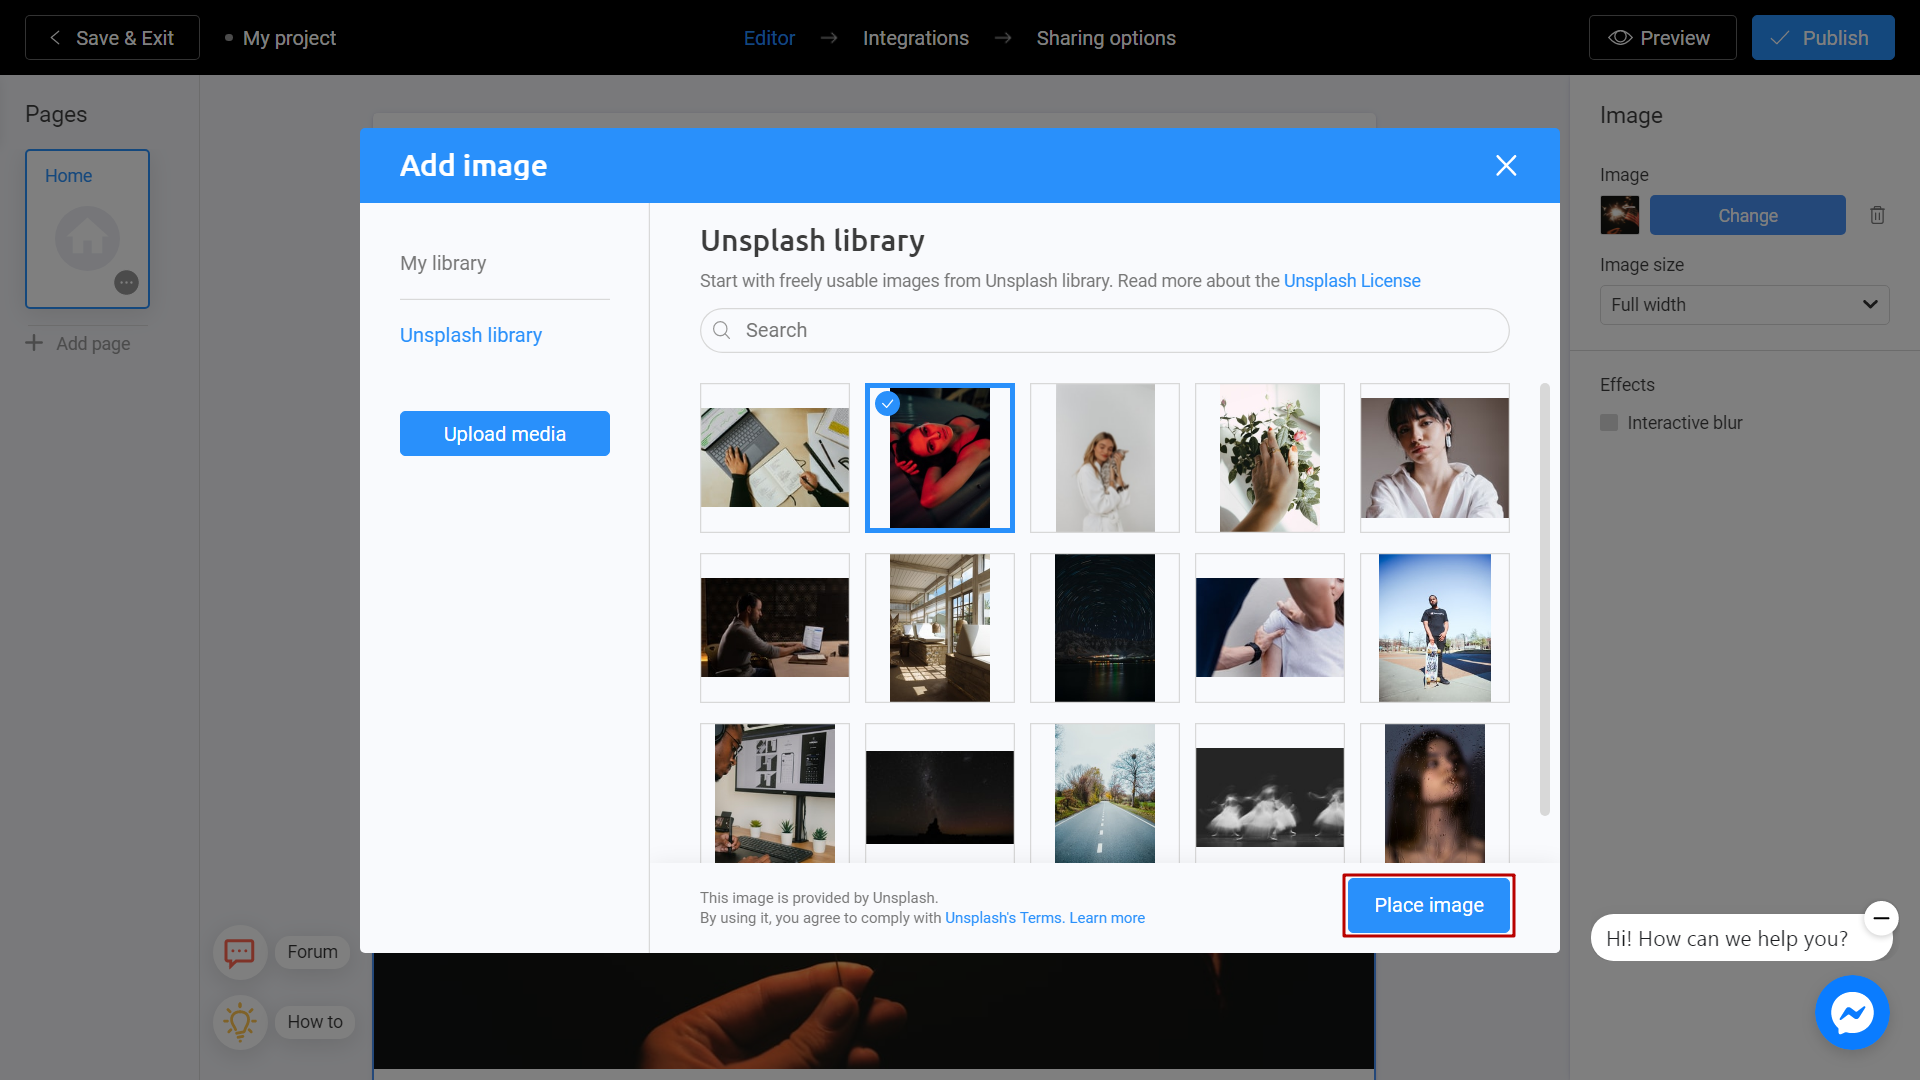This screenshot has height=1080, width=1920.
Task: Toggle the selected red-lit portrait image
Action: (939, 458)
